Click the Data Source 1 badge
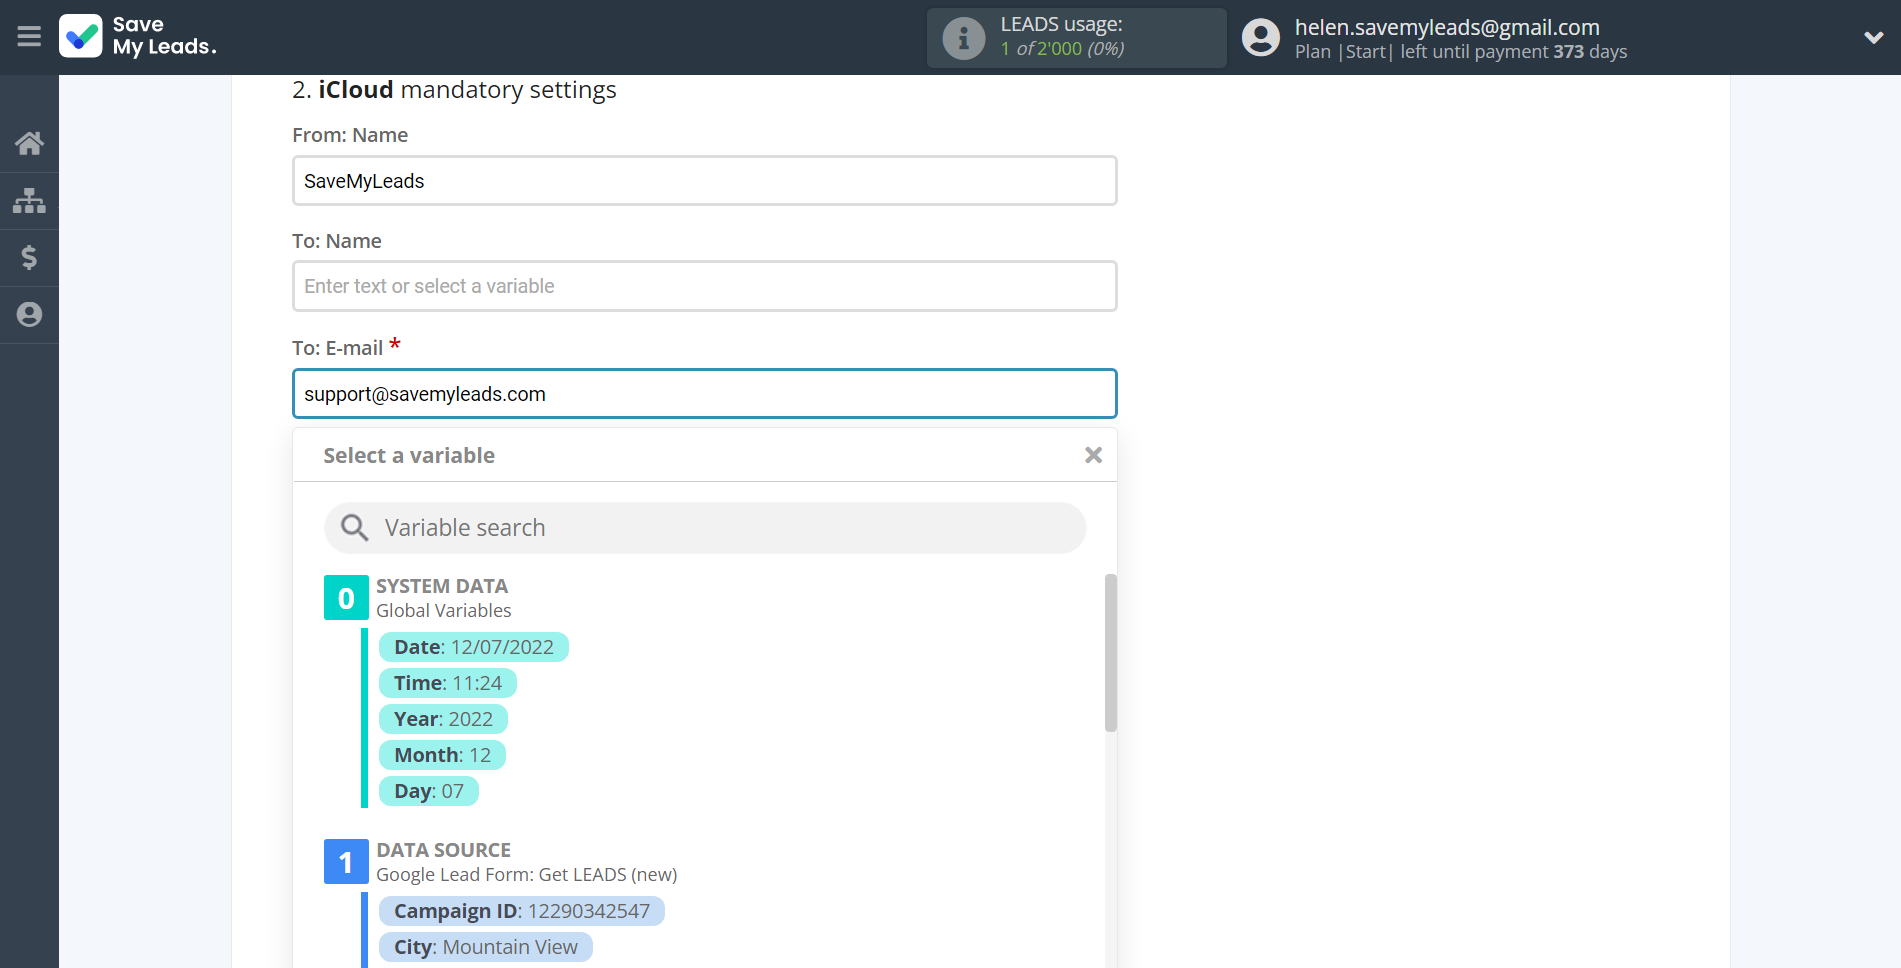 coord(346,862)
